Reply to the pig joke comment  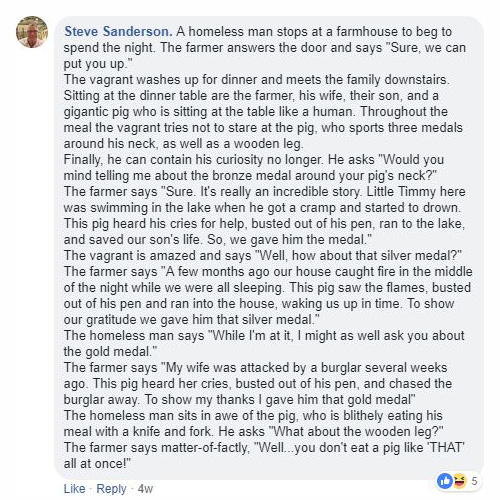[111, 489]
